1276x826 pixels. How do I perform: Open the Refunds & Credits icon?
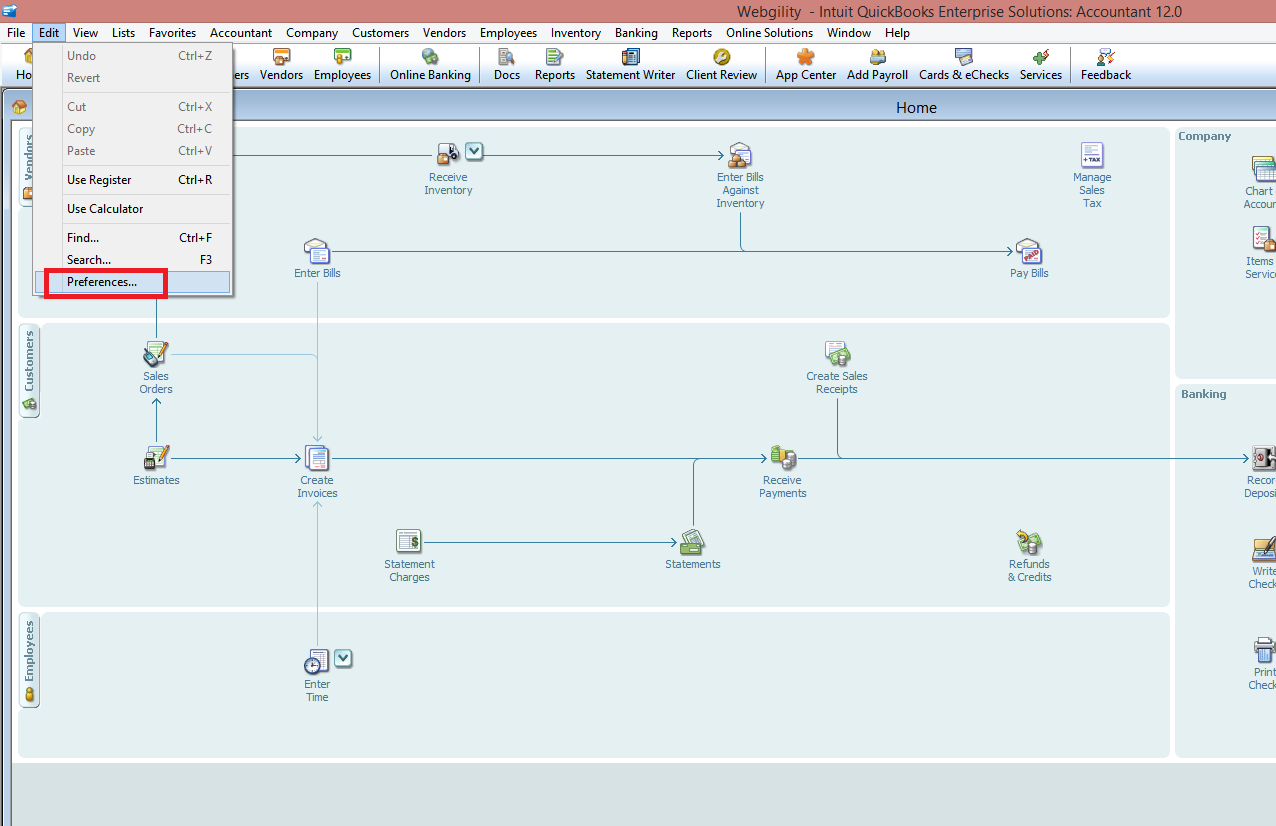click(x=1029, y=542)
